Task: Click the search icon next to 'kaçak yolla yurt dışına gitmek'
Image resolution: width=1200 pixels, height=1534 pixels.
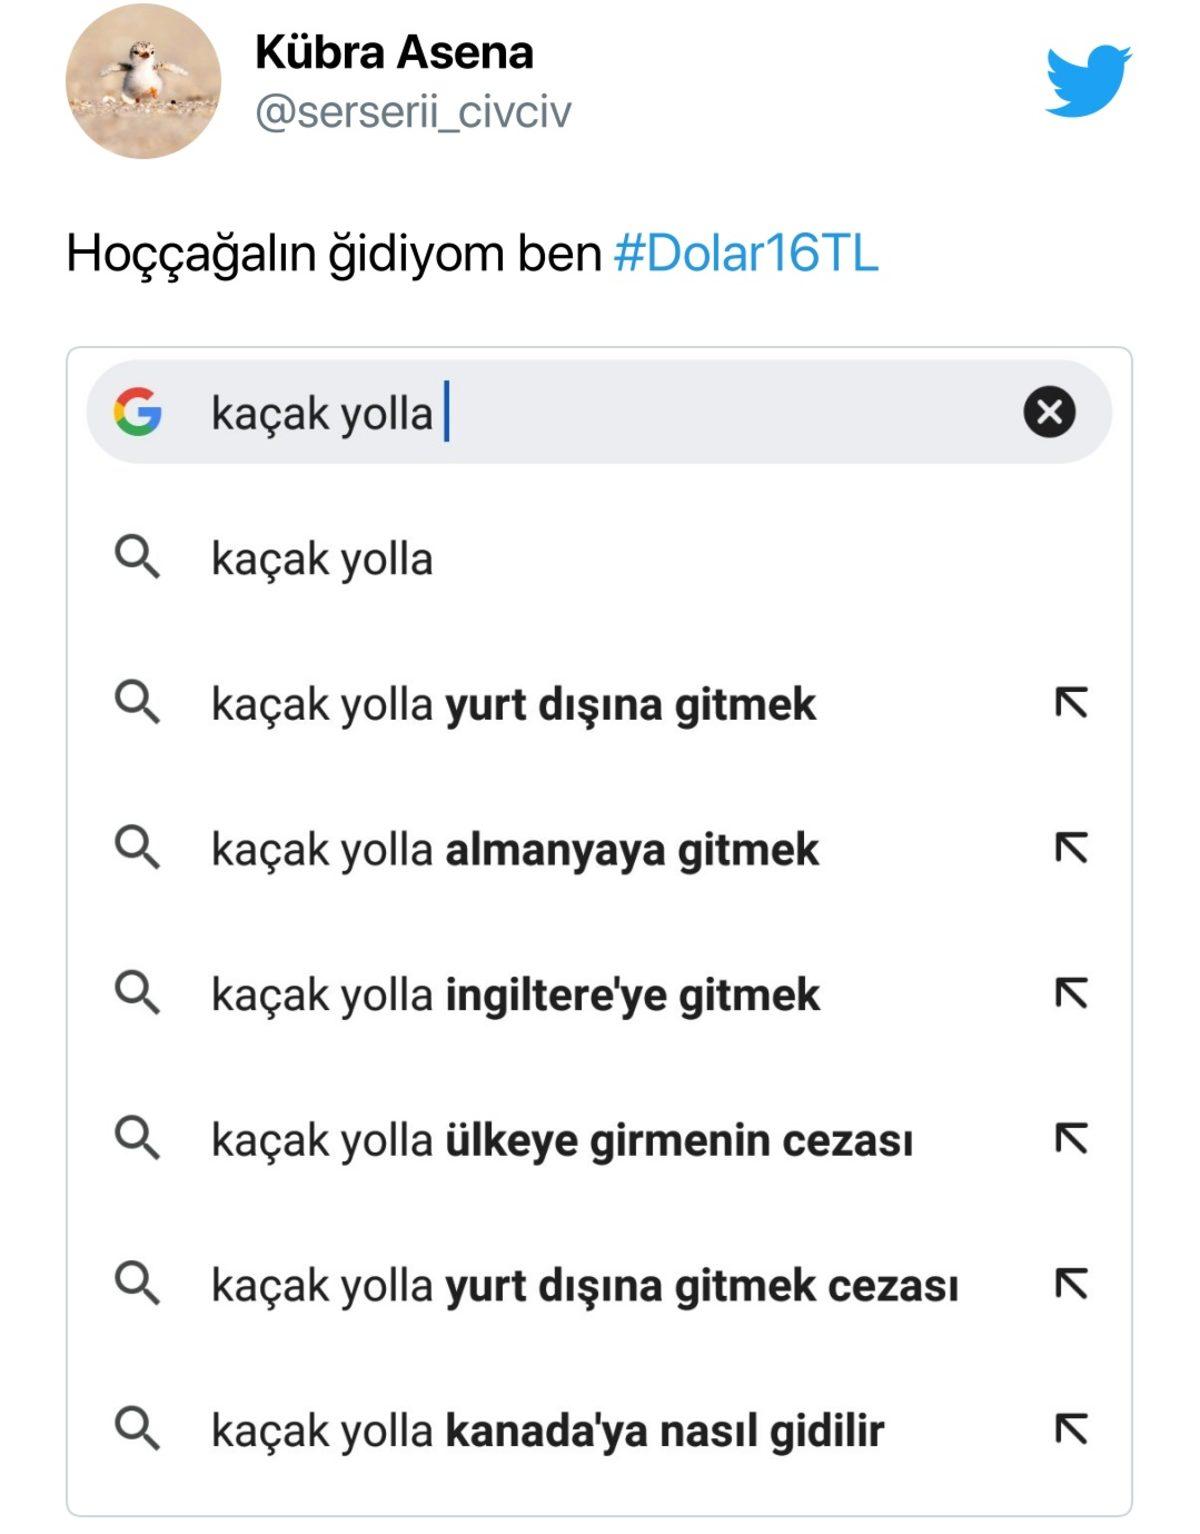Action: tap(139, 704)
